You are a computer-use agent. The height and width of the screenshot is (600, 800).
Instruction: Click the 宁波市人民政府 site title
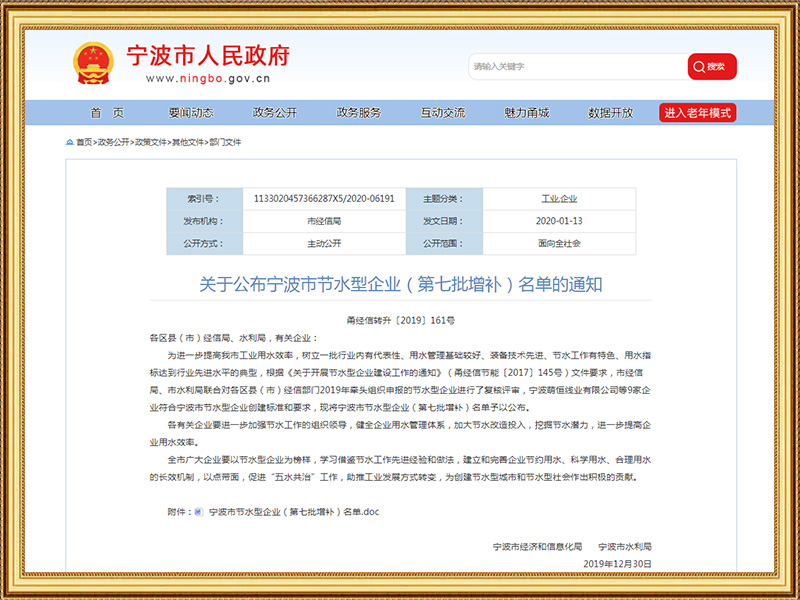(208, 56)
